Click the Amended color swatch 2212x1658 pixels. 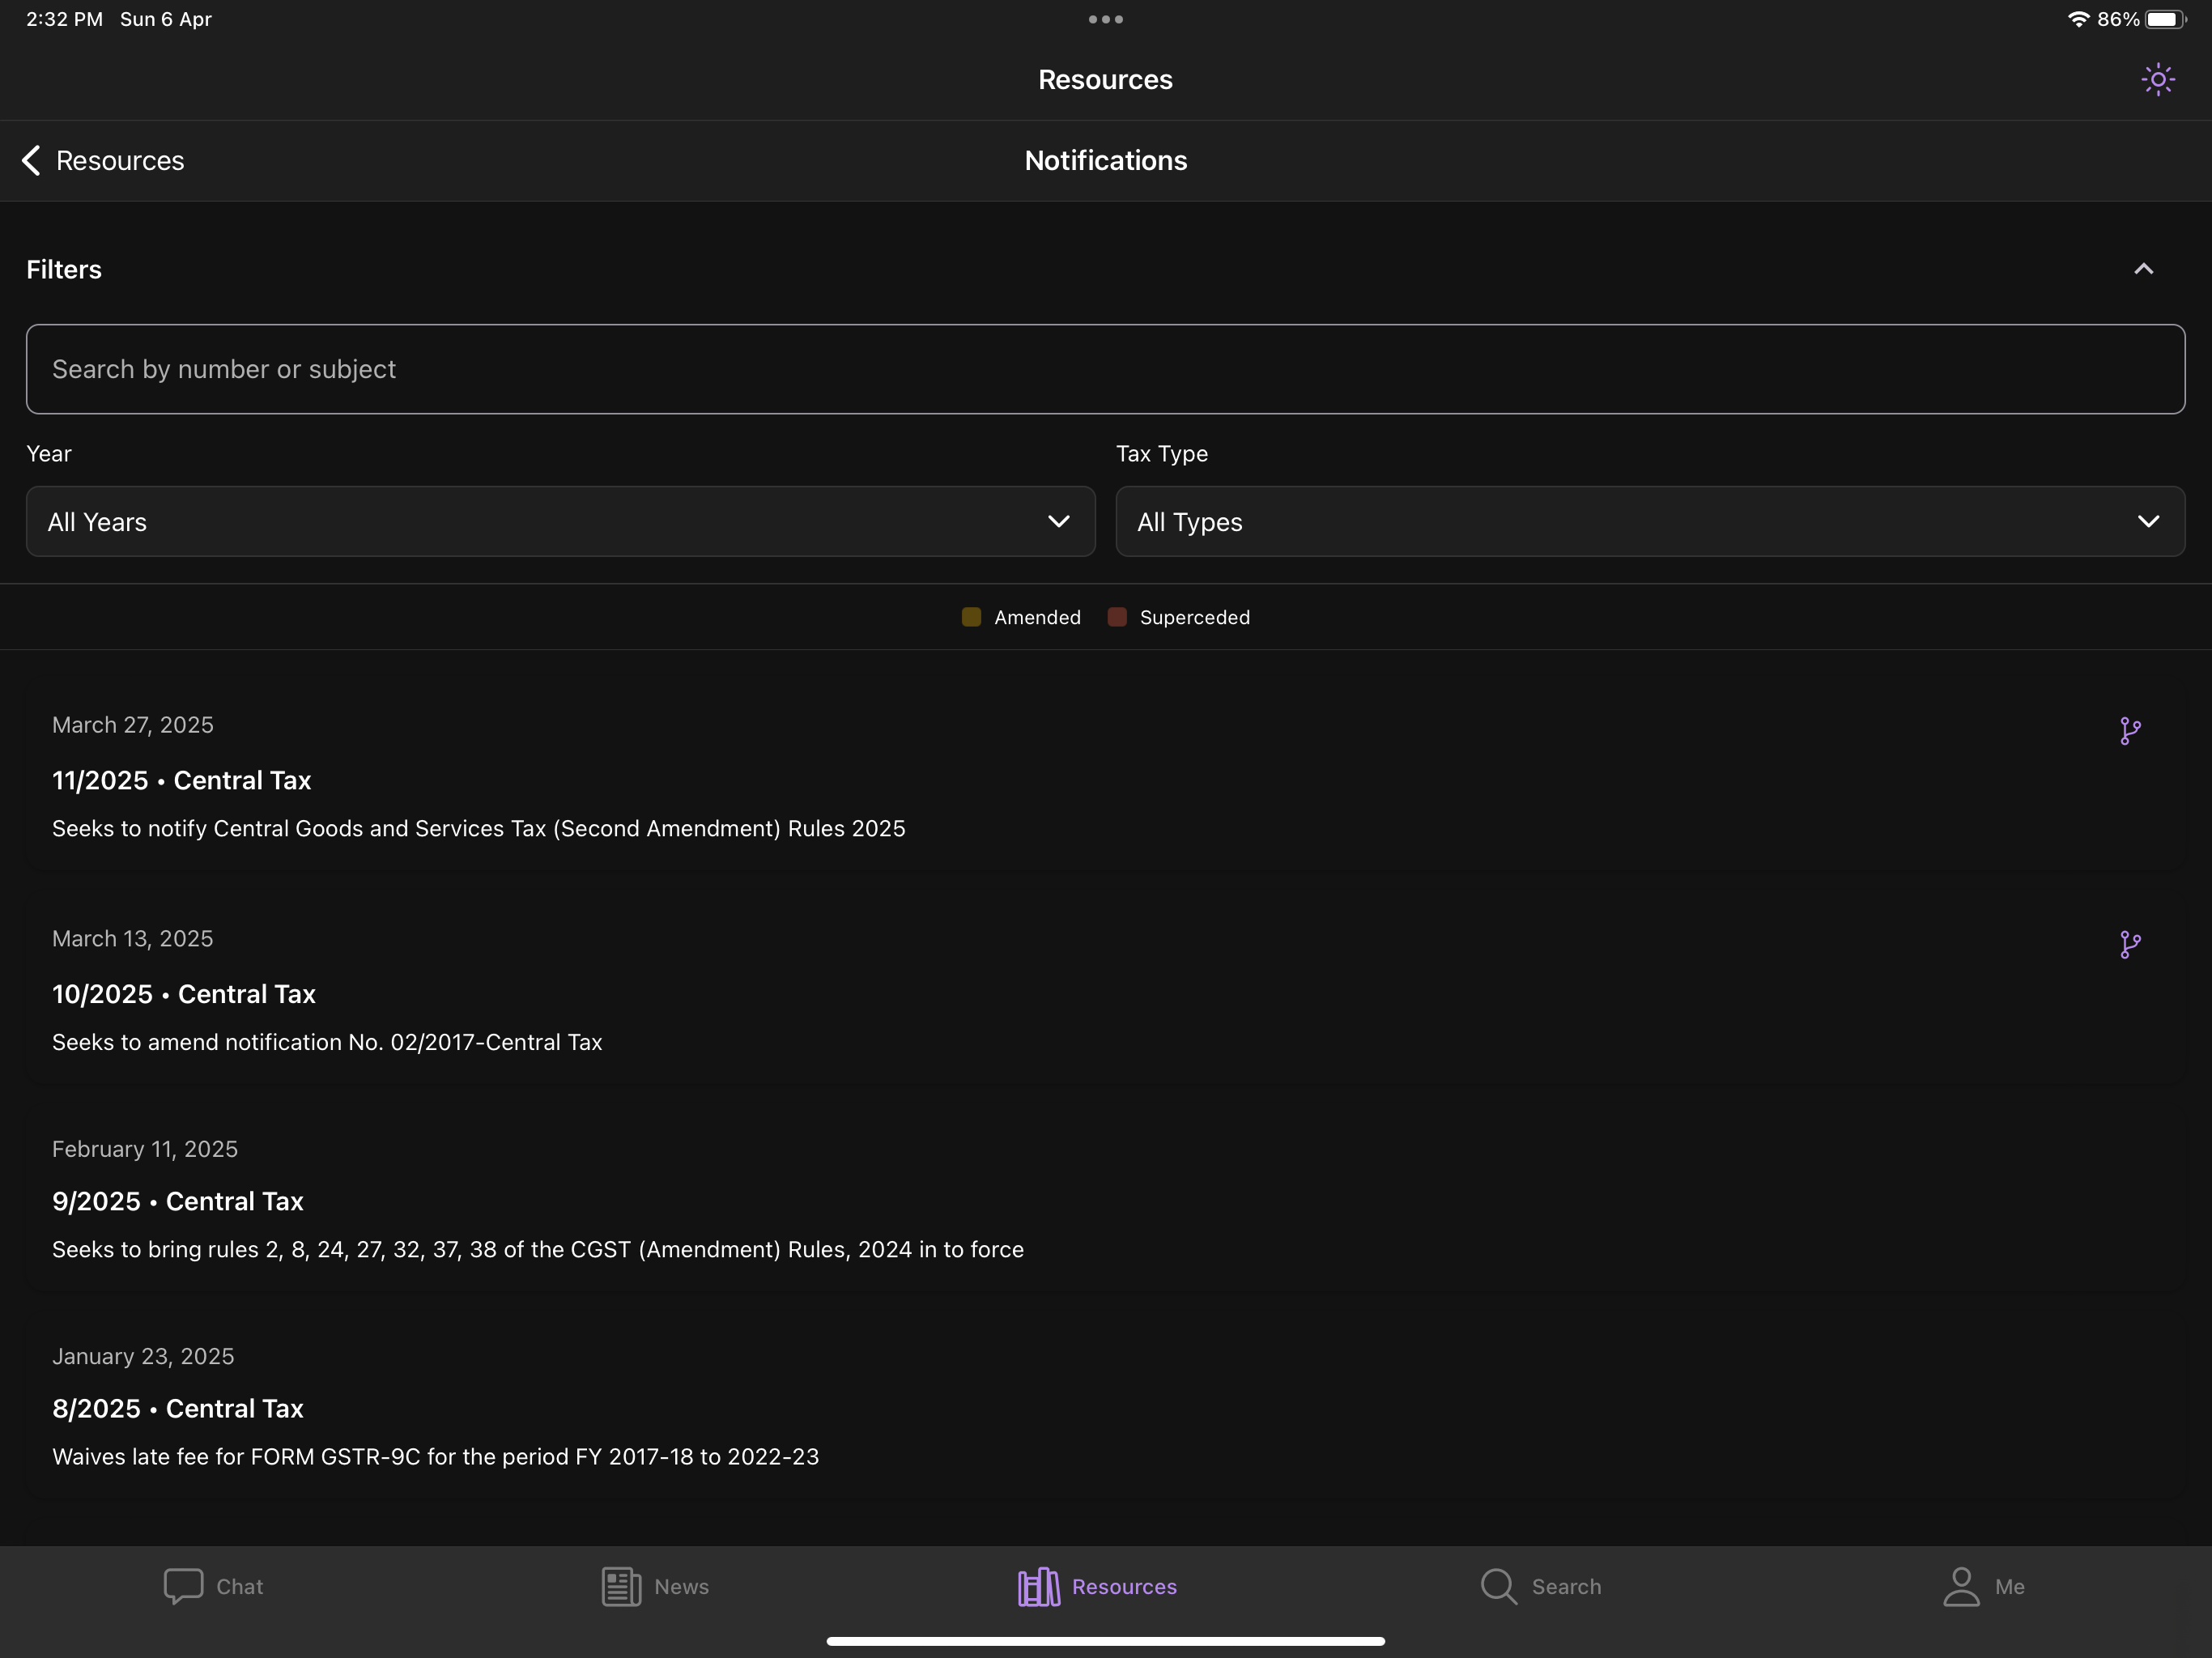click(x=970, y=617)
